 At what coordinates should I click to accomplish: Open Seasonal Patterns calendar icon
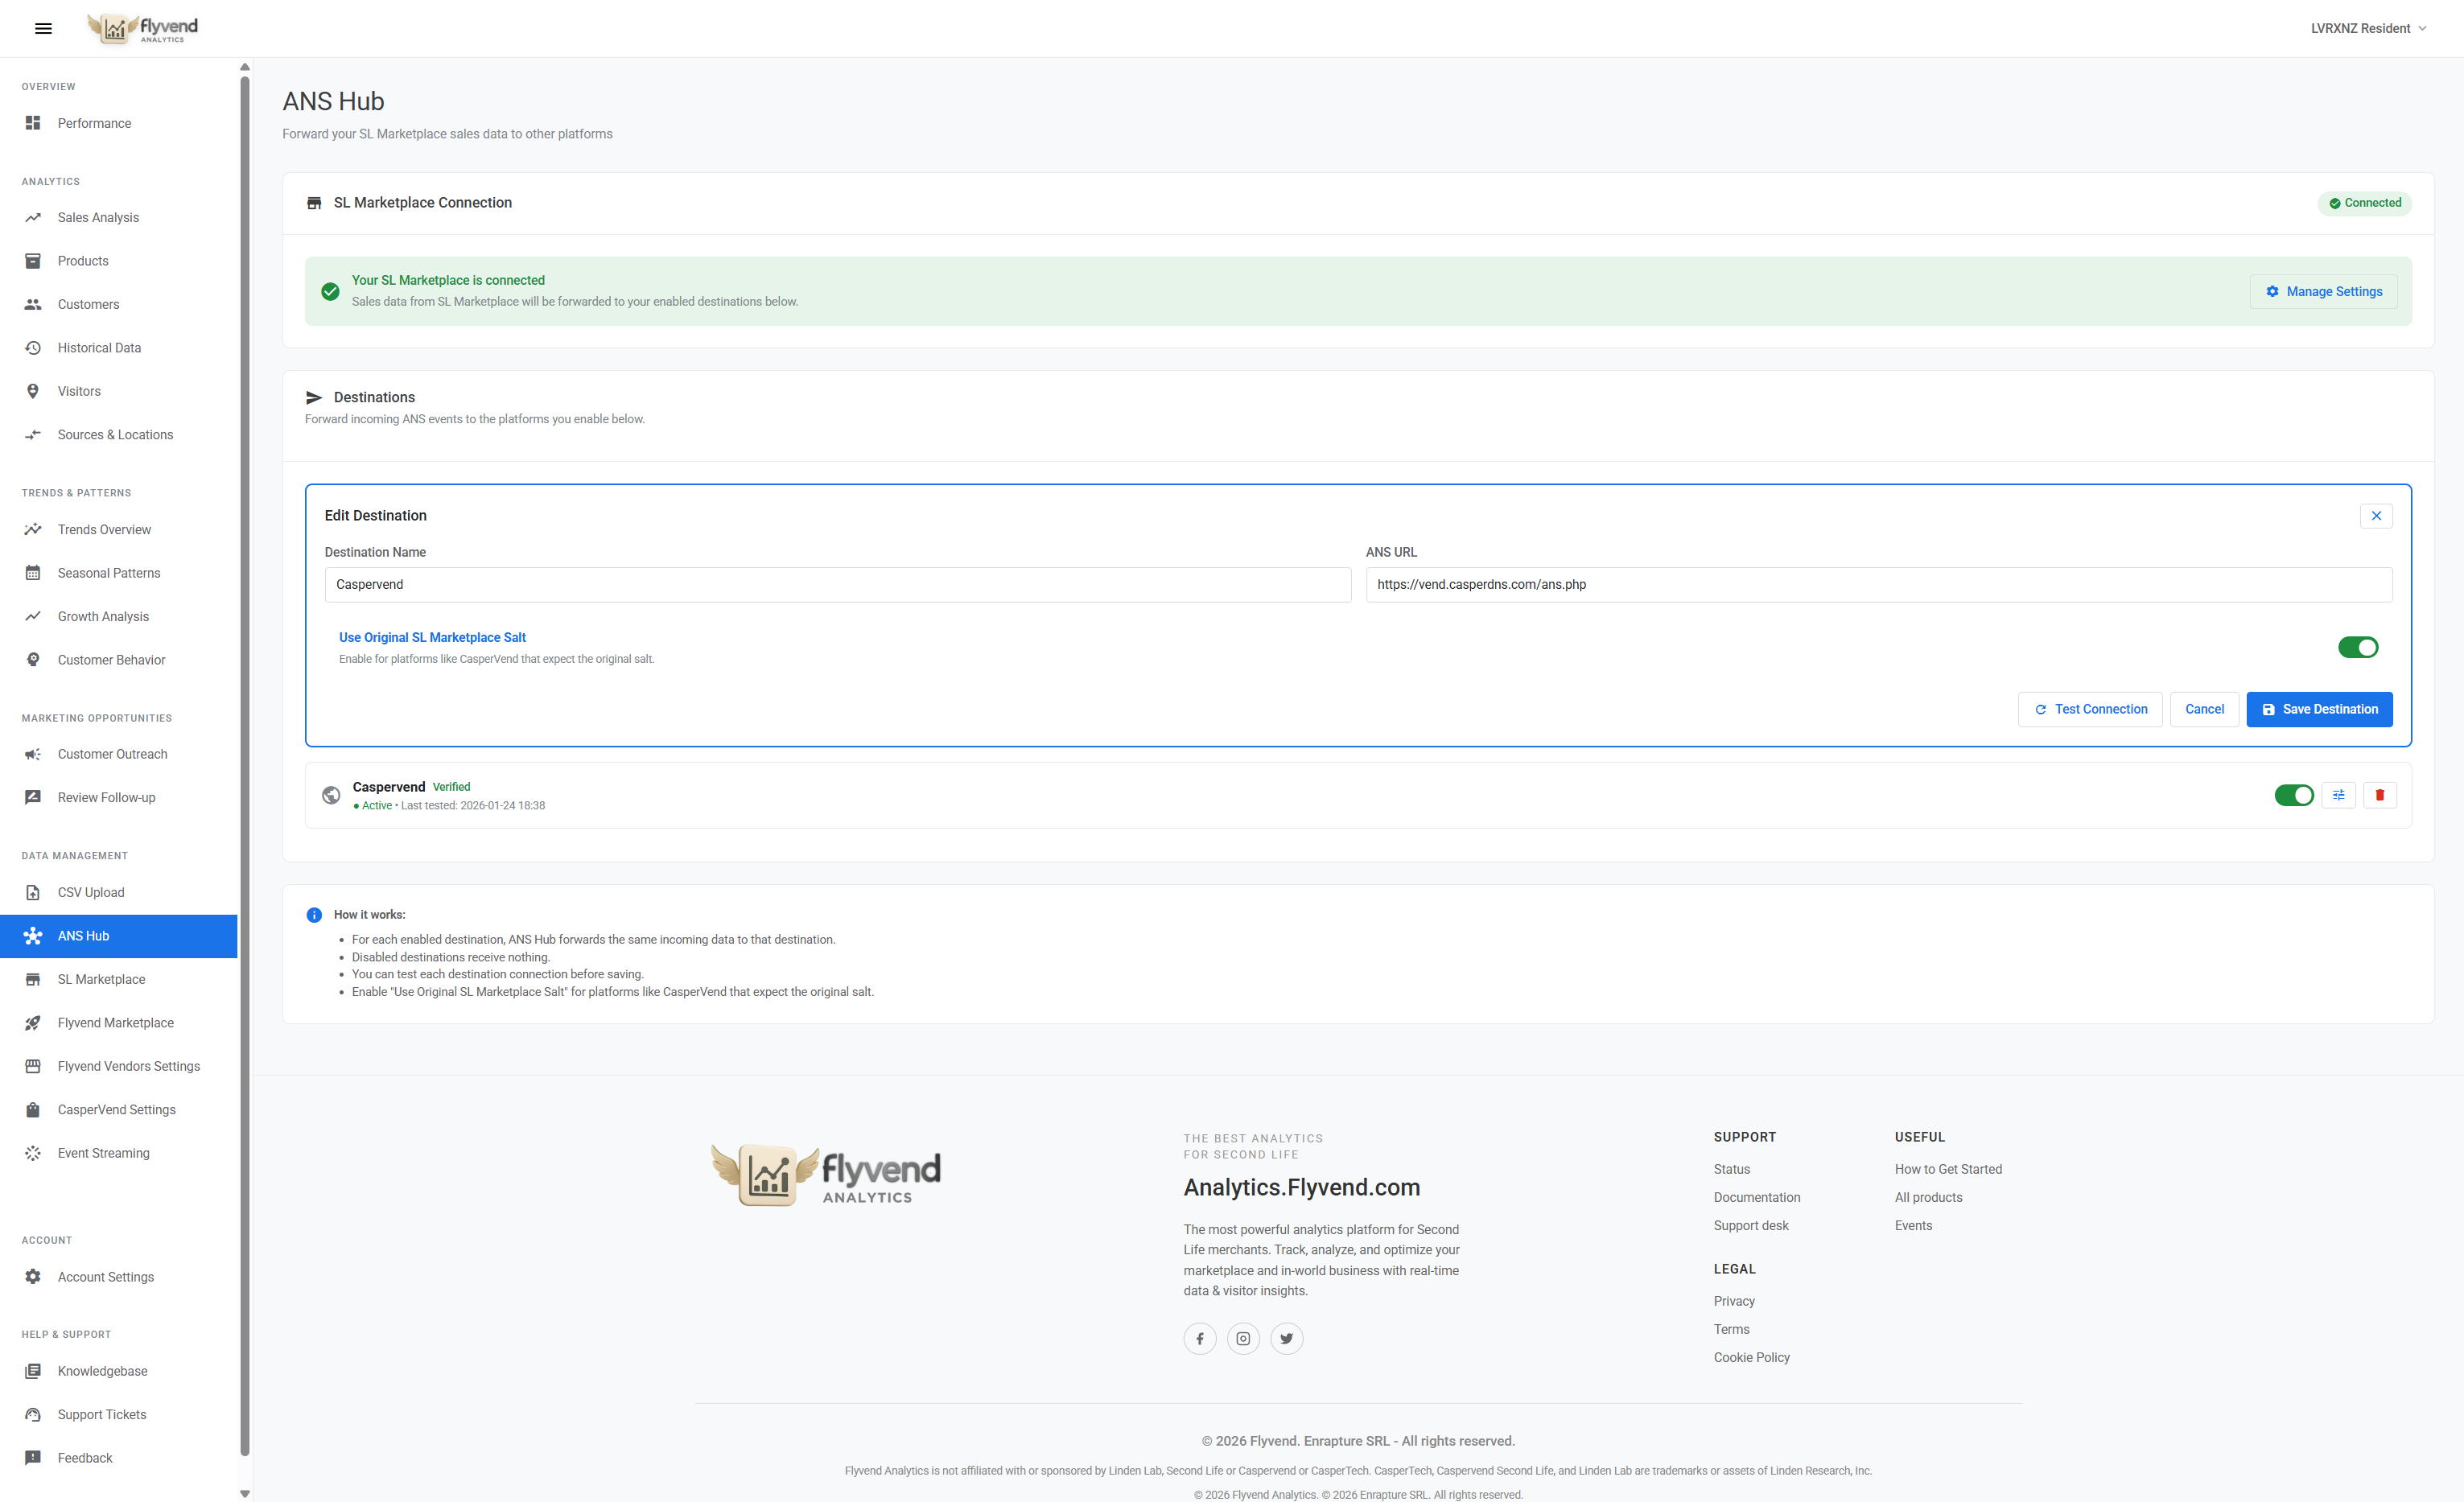tap(33, 572)
